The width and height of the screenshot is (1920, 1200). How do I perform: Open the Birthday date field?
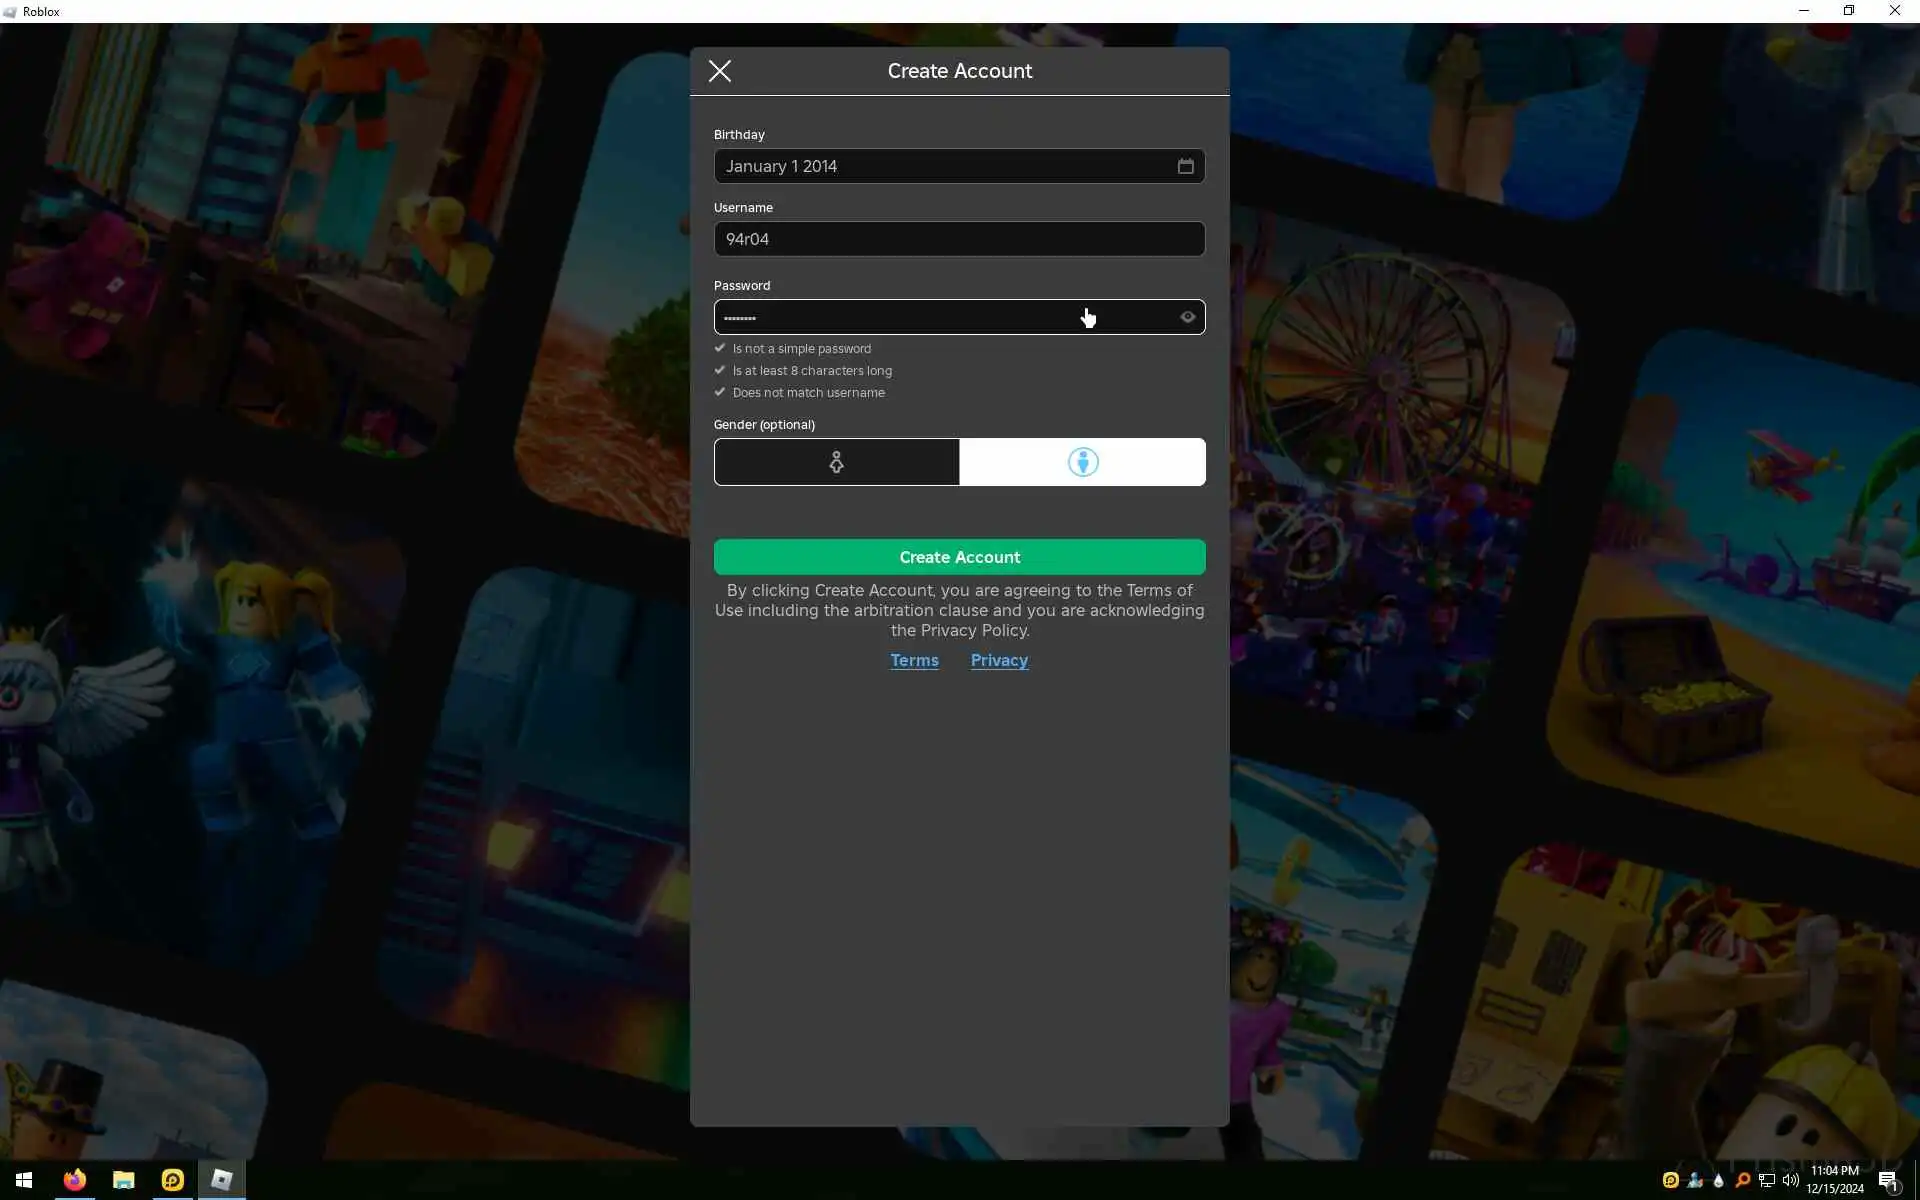click(940, 166)
